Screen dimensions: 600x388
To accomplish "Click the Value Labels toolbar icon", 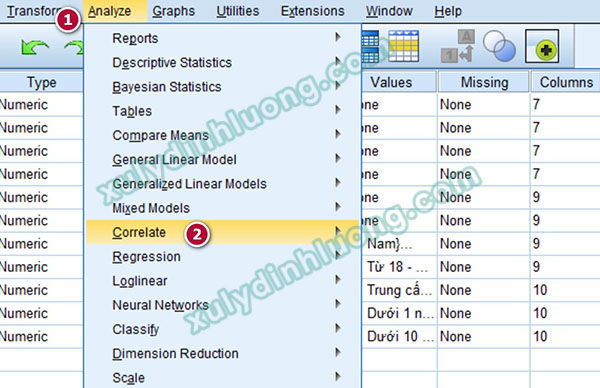I will (458, 46).
